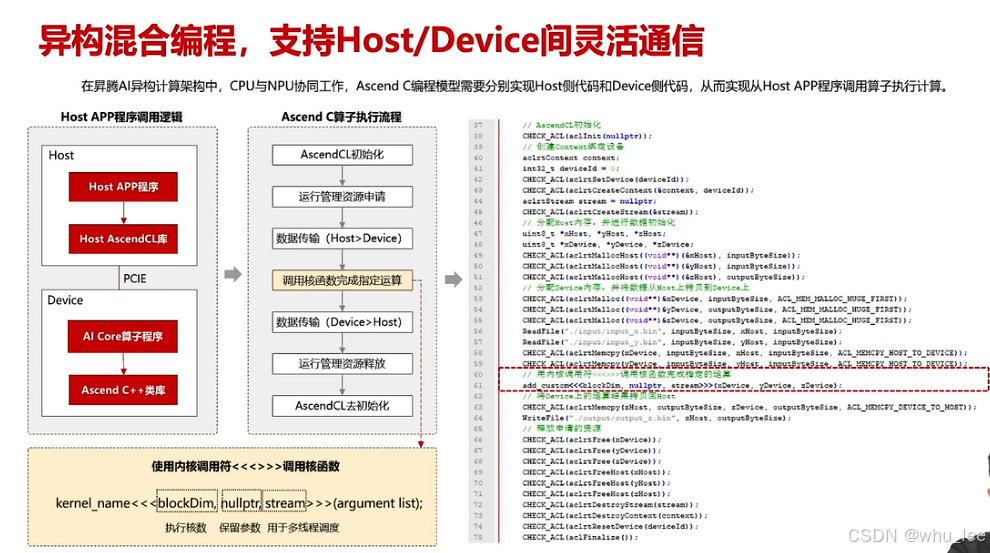Click the '保留参数' caption
This screenshot has height=553, width=990.
(240, 528)
